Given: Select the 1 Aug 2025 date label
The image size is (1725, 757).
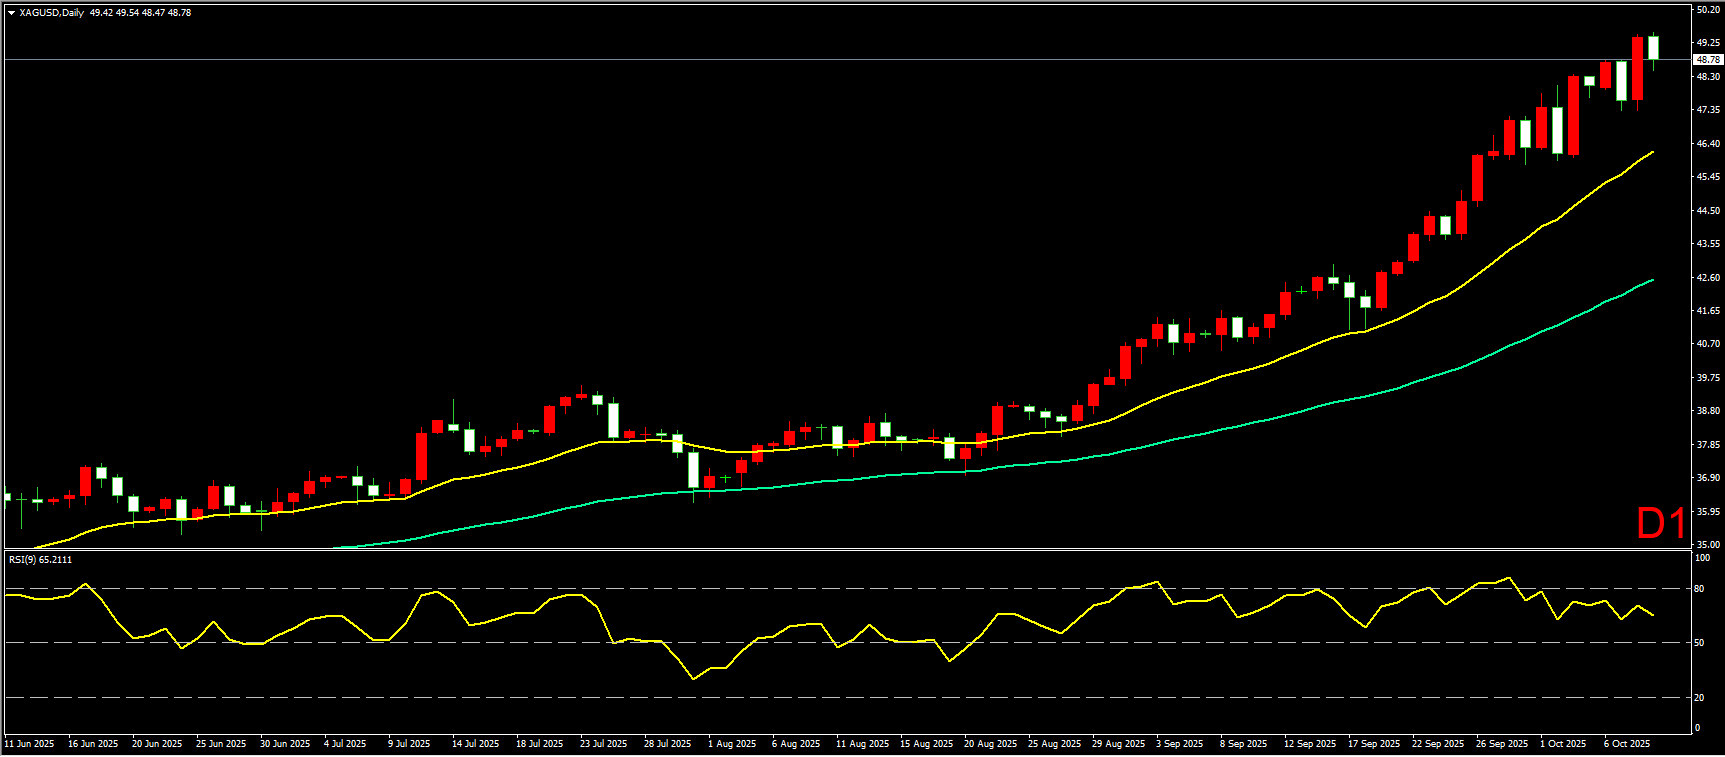Looking at the screenshot, I should click(732, 744).
